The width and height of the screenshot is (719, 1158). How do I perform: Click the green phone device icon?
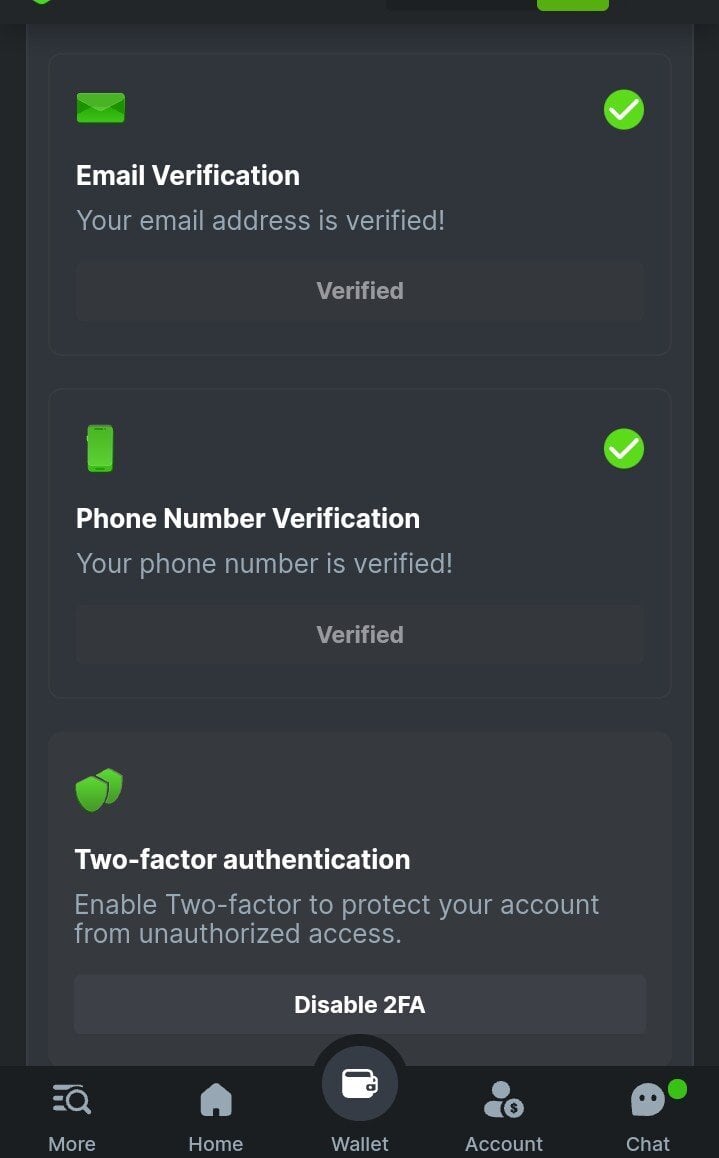coord(100,448)
